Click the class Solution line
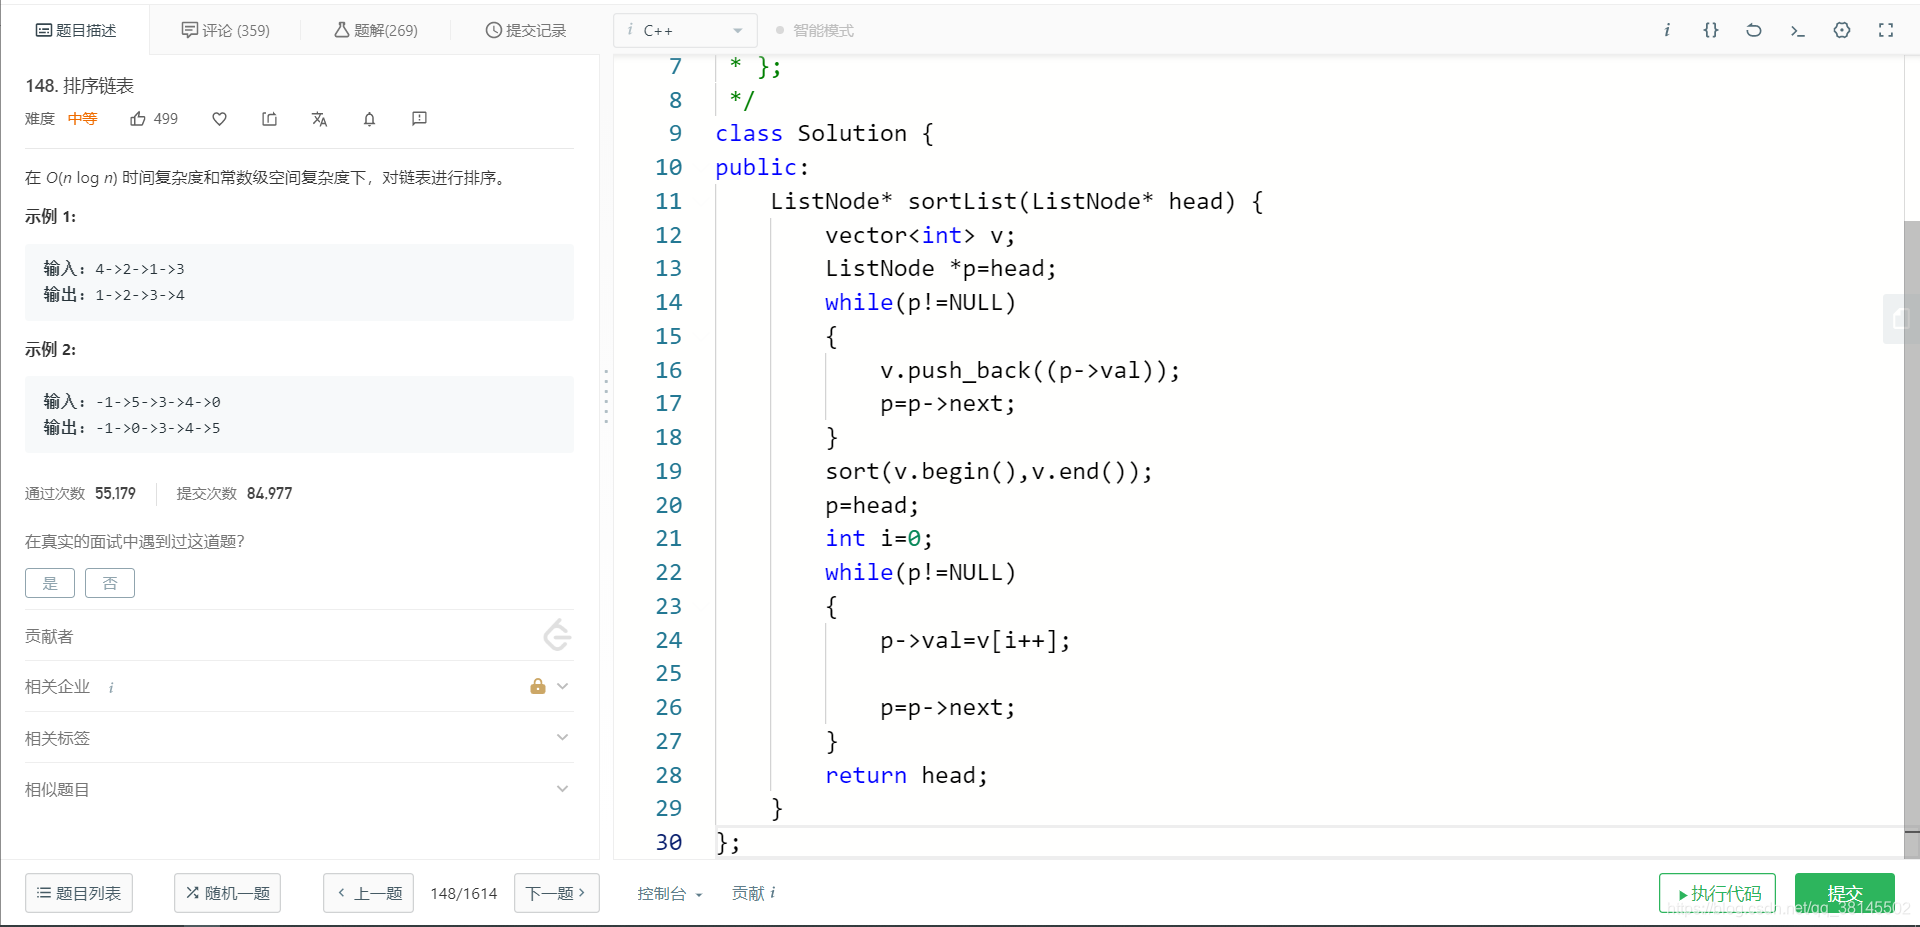Image resolution: width=1920 pixels, height=927 pixels. click(x=825, y=133)
